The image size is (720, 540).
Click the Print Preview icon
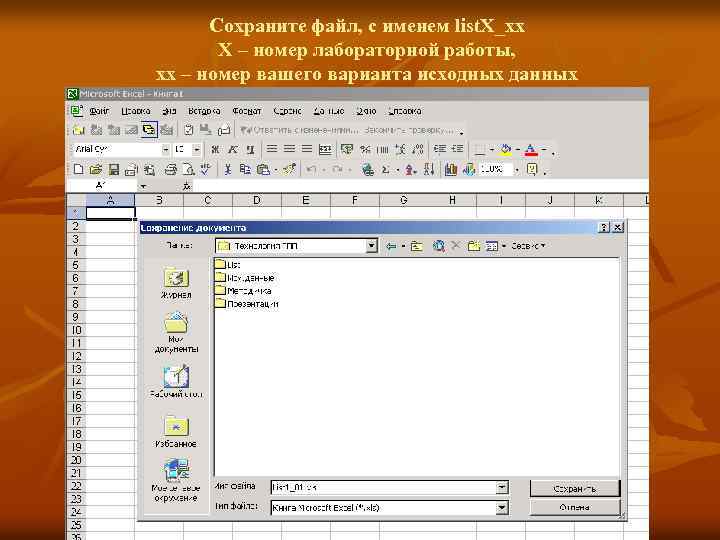pyautogui.click(x=188, y=169)
